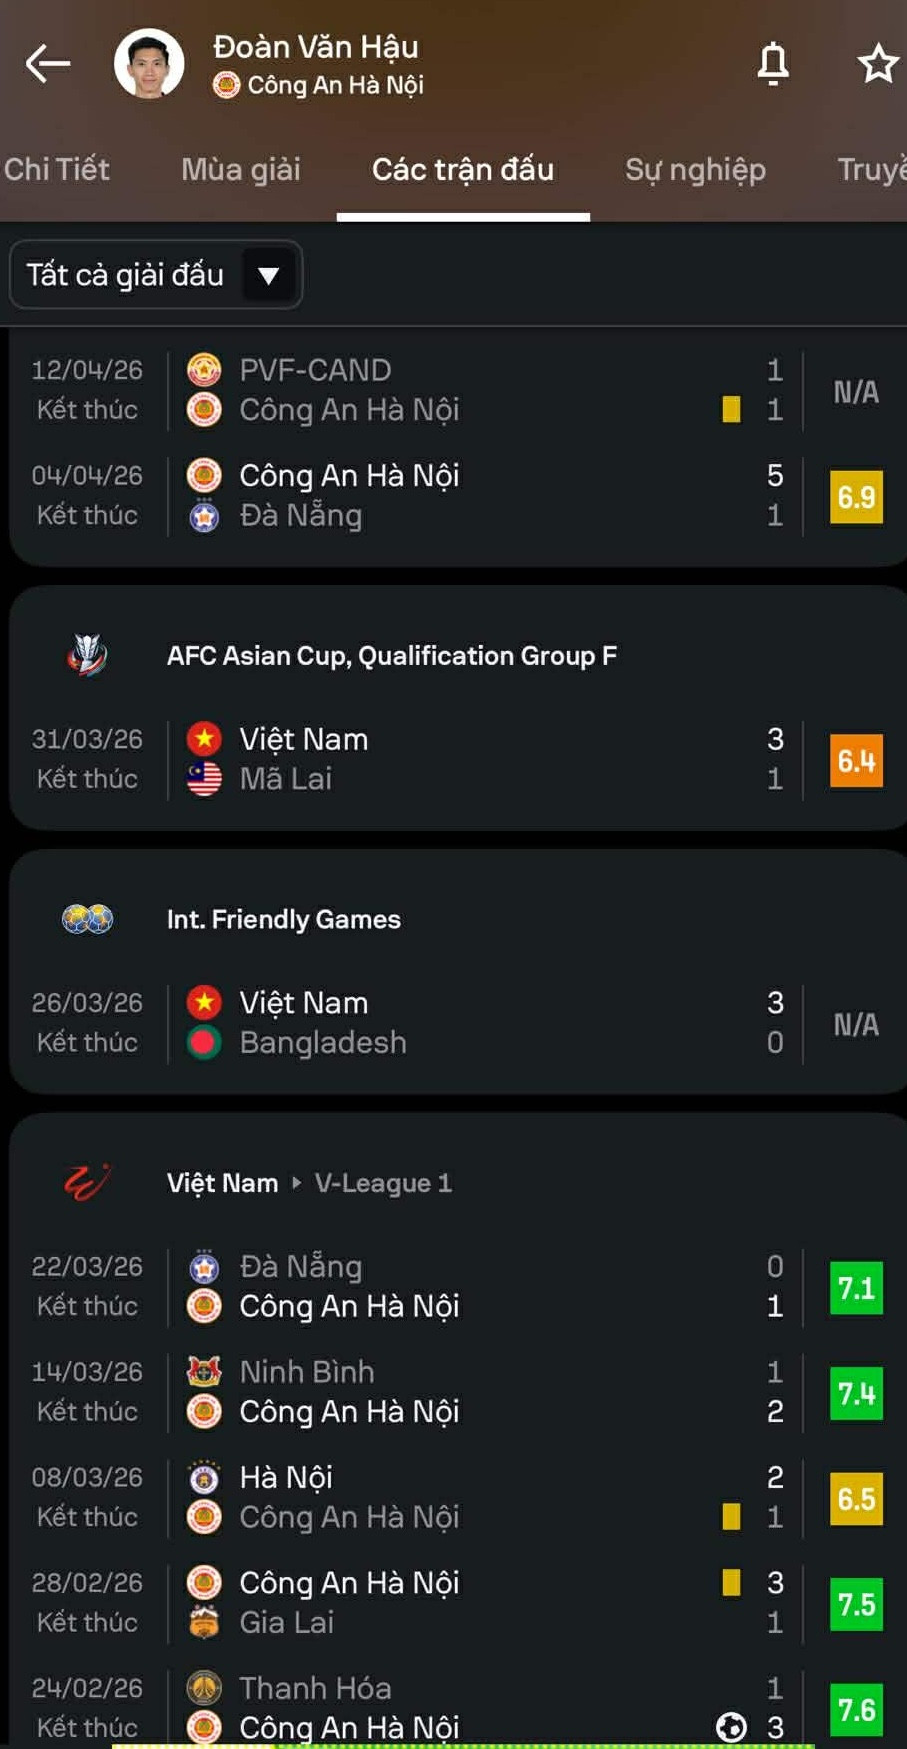Open the Chi Tiết tab
907x1749 pixels.
[x=57, y=169]
